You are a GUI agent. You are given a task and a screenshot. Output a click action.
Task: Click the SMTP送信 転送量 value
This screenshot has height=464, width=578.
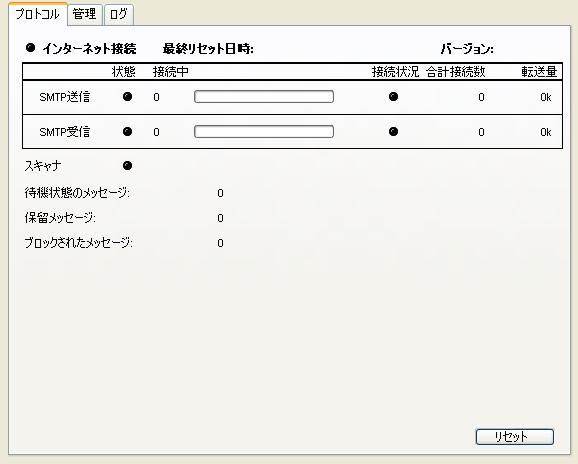[x=546, y=97]
